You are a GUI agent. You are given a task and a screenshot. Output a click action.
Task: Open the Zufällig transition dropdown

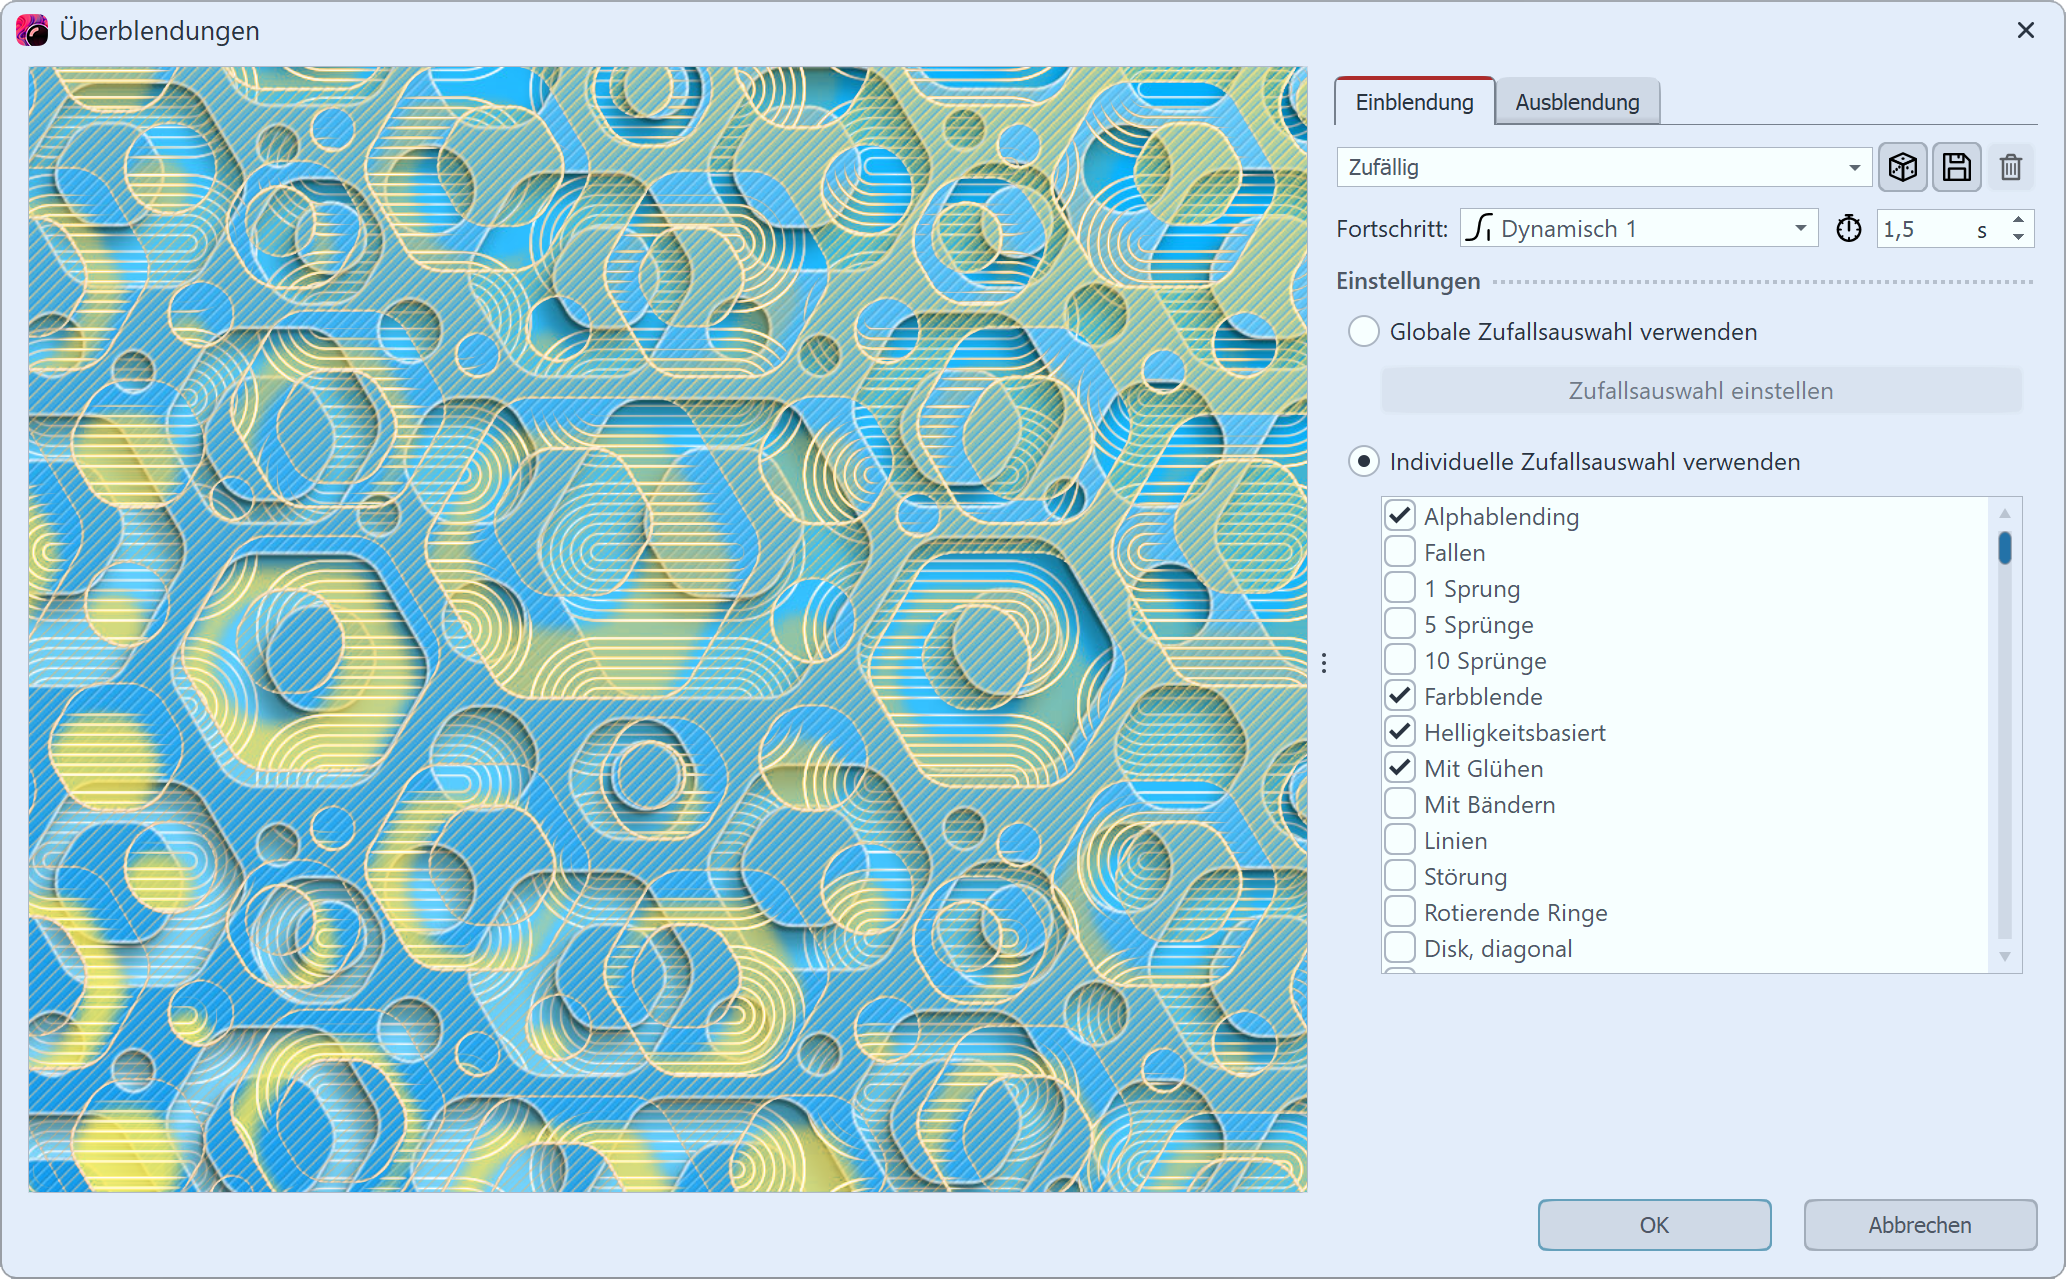coord(1604,167)
